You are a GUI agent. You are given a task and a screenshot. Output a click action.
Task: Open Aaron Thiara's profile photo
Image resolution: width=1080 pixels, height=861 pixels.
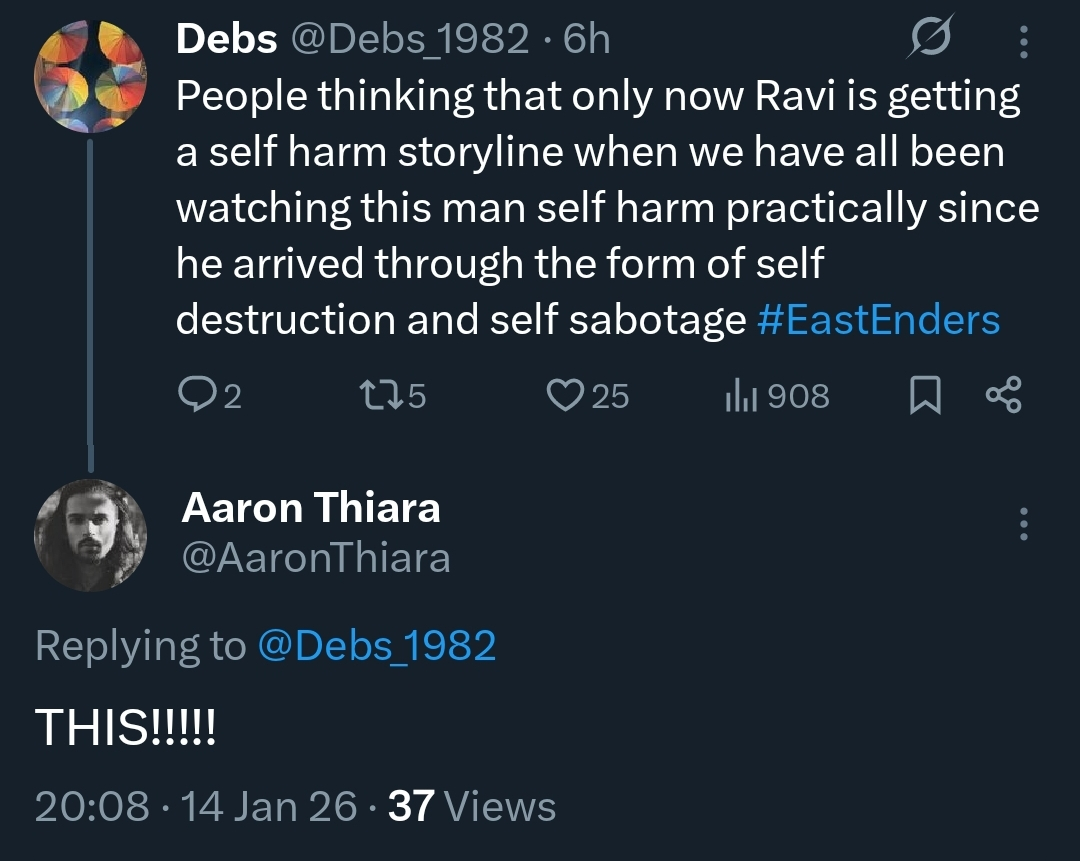pyautogui.click(x=90, y=535)
